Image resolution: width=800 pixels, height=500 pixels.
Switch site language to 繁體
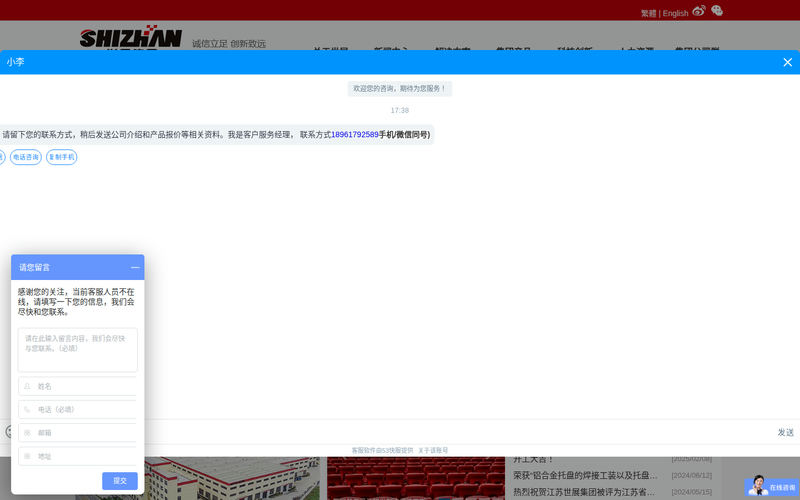(x=648, y=13)
